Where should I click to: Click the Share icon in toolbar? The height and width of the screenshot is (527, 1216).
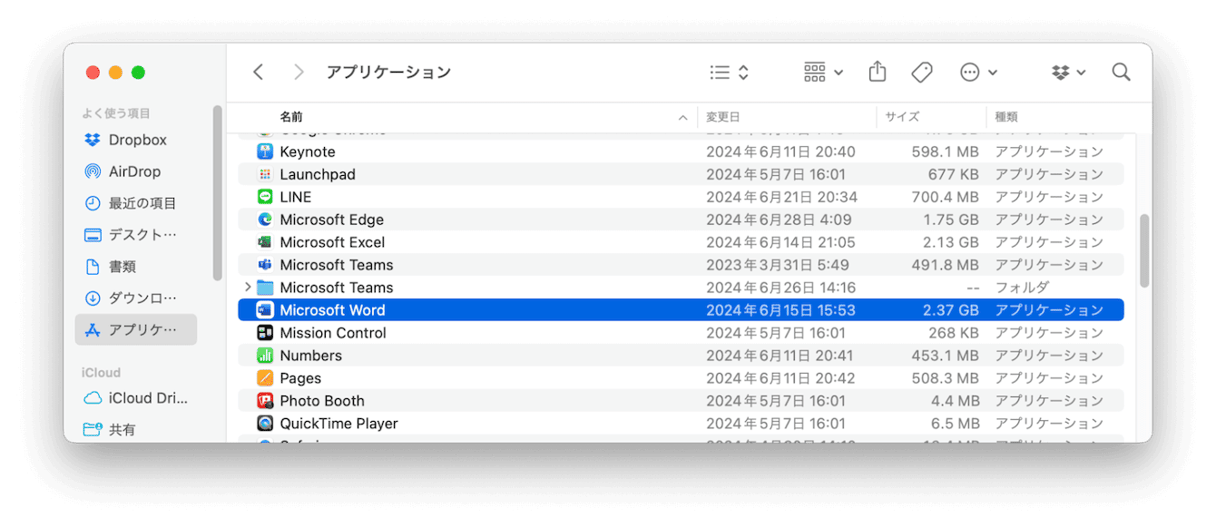pyautogui.click(x=877, y=72)
